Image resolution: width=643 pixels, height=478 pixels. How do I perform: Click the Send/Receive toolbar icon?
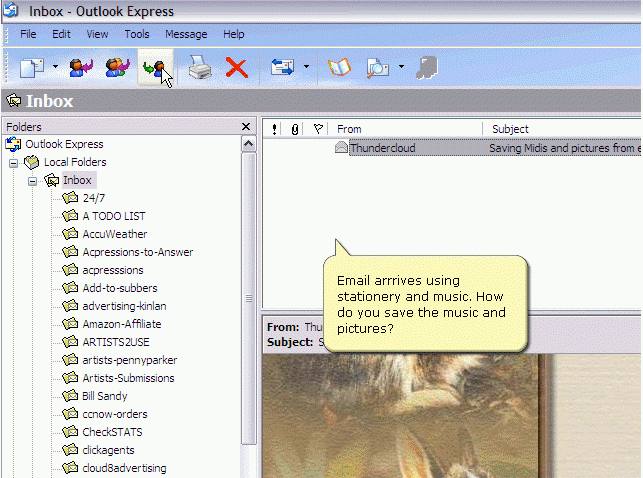[283, 67]
